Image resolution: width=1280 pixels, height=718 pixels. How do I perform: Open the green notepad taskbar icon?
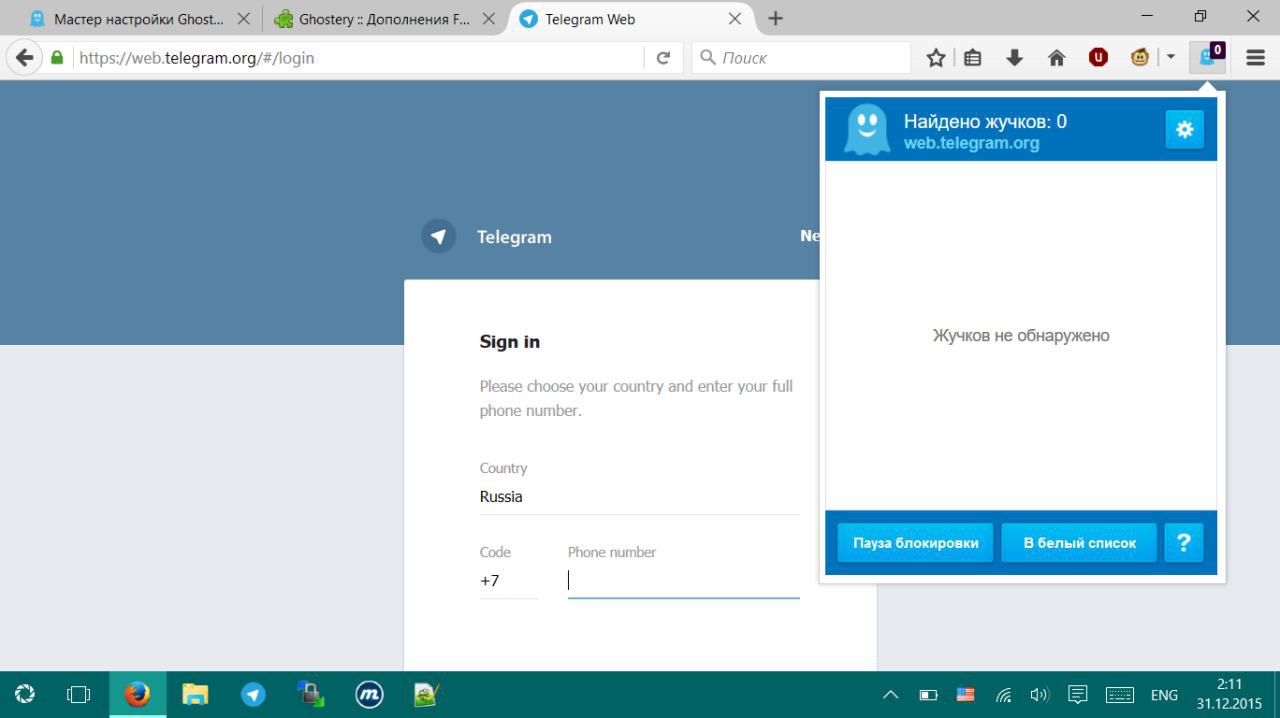[x=428, y=694]
